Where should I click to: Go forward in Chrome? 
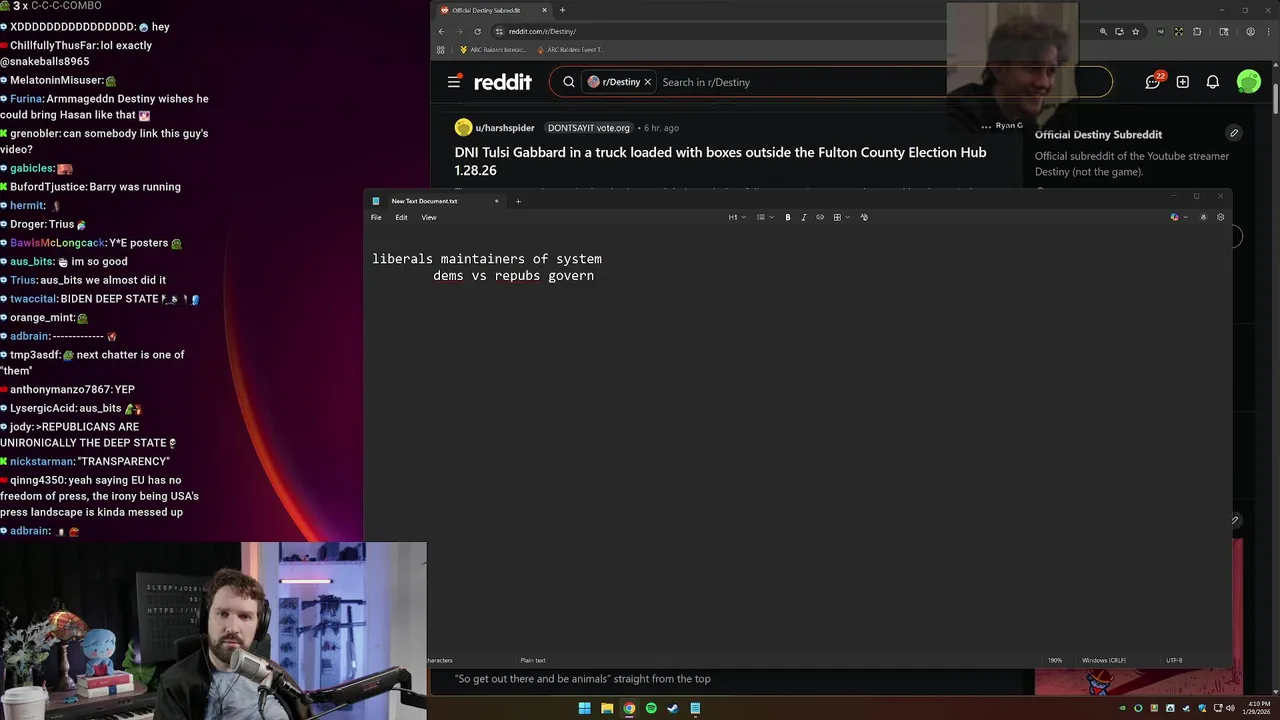(459, 31)
